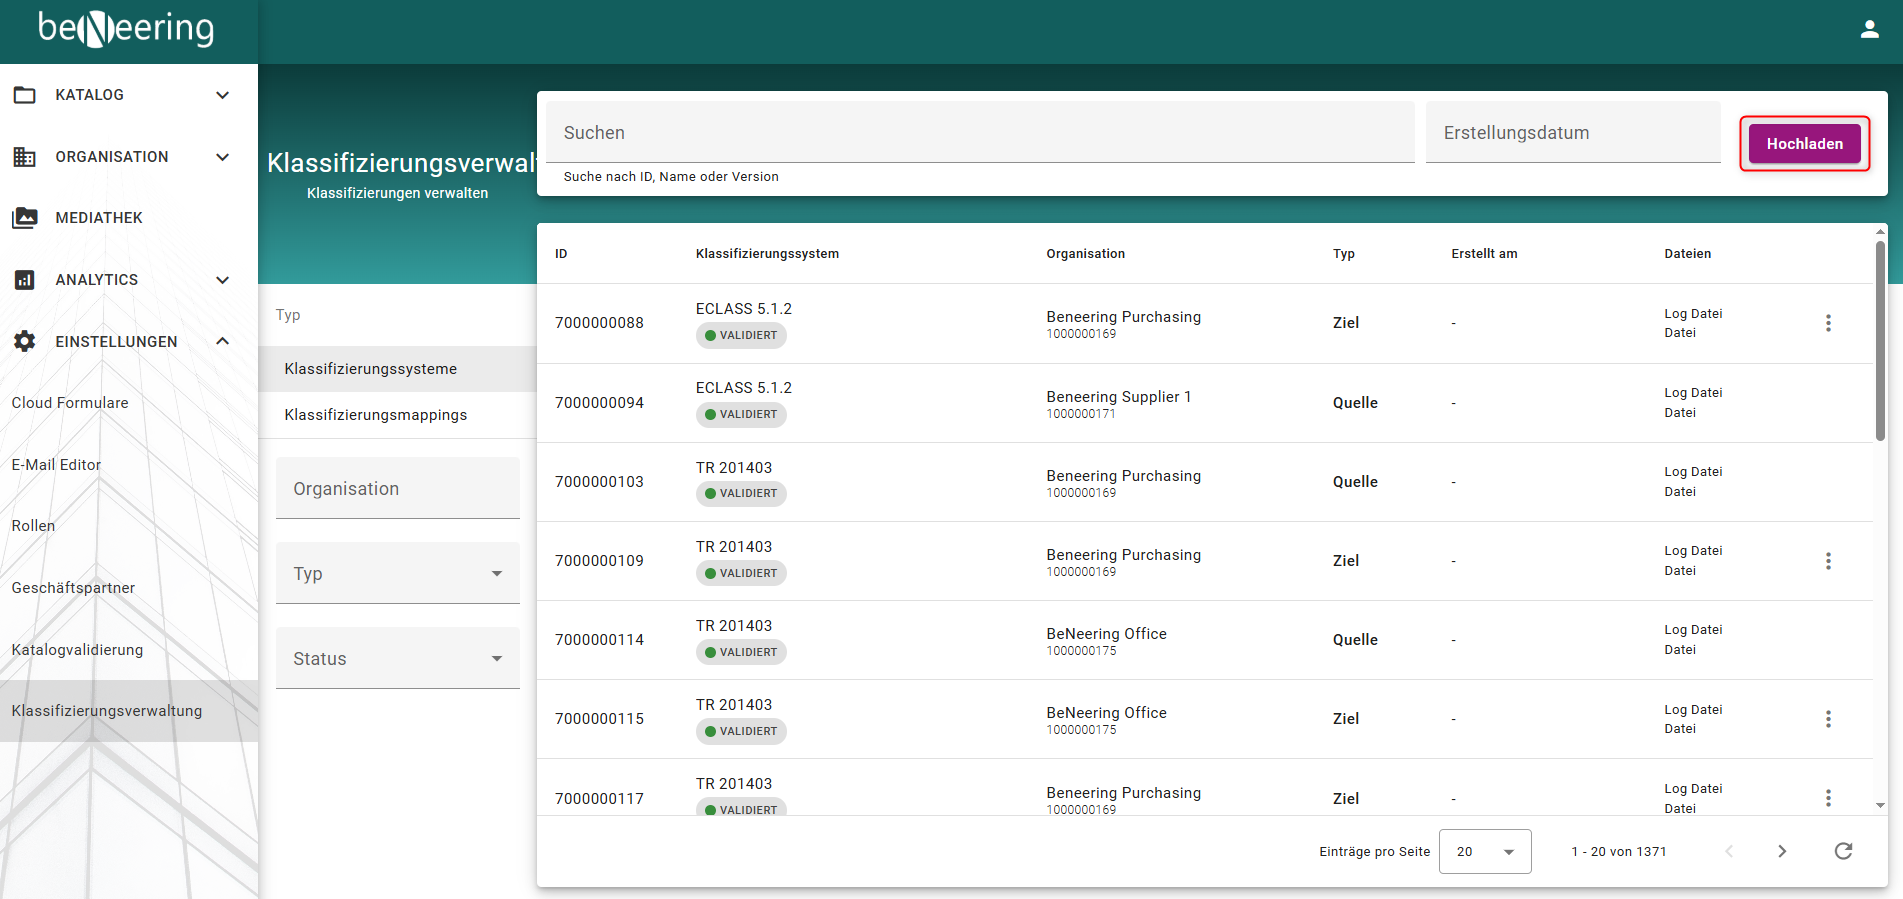Change entries per page dropdown
Viewport: 1903px width, 899px height.
click(x=1484, y=851)
